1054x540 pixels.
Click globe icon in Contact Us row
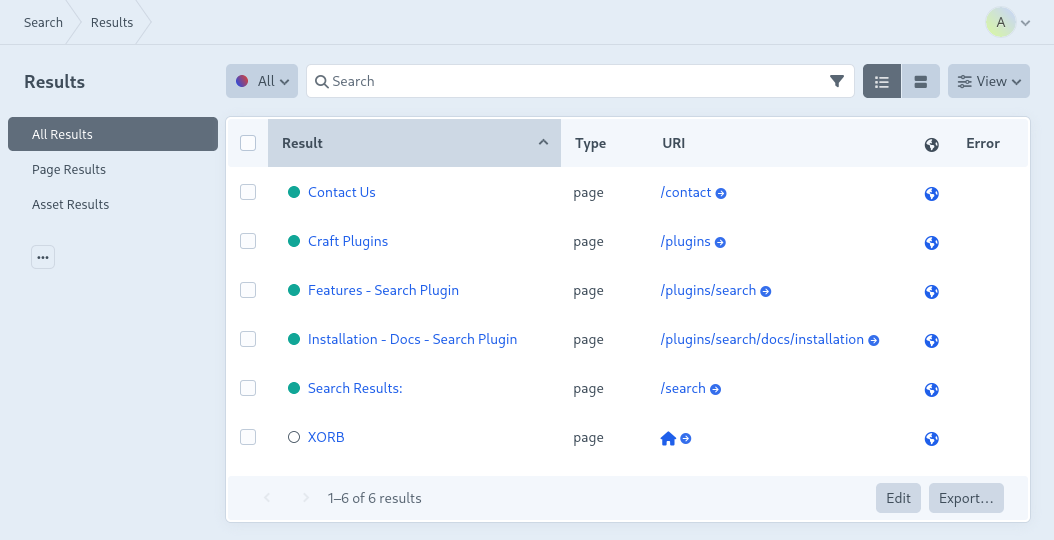coord(932,193)
